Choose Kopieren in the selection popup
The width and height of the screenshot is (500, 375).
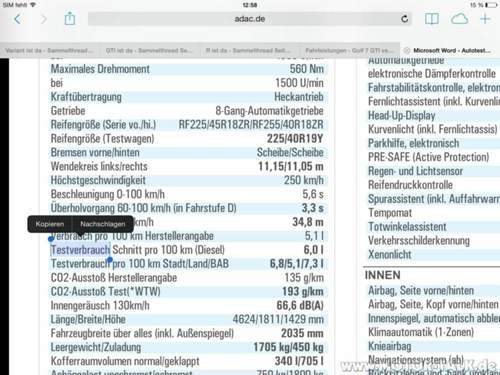point(50,224)
